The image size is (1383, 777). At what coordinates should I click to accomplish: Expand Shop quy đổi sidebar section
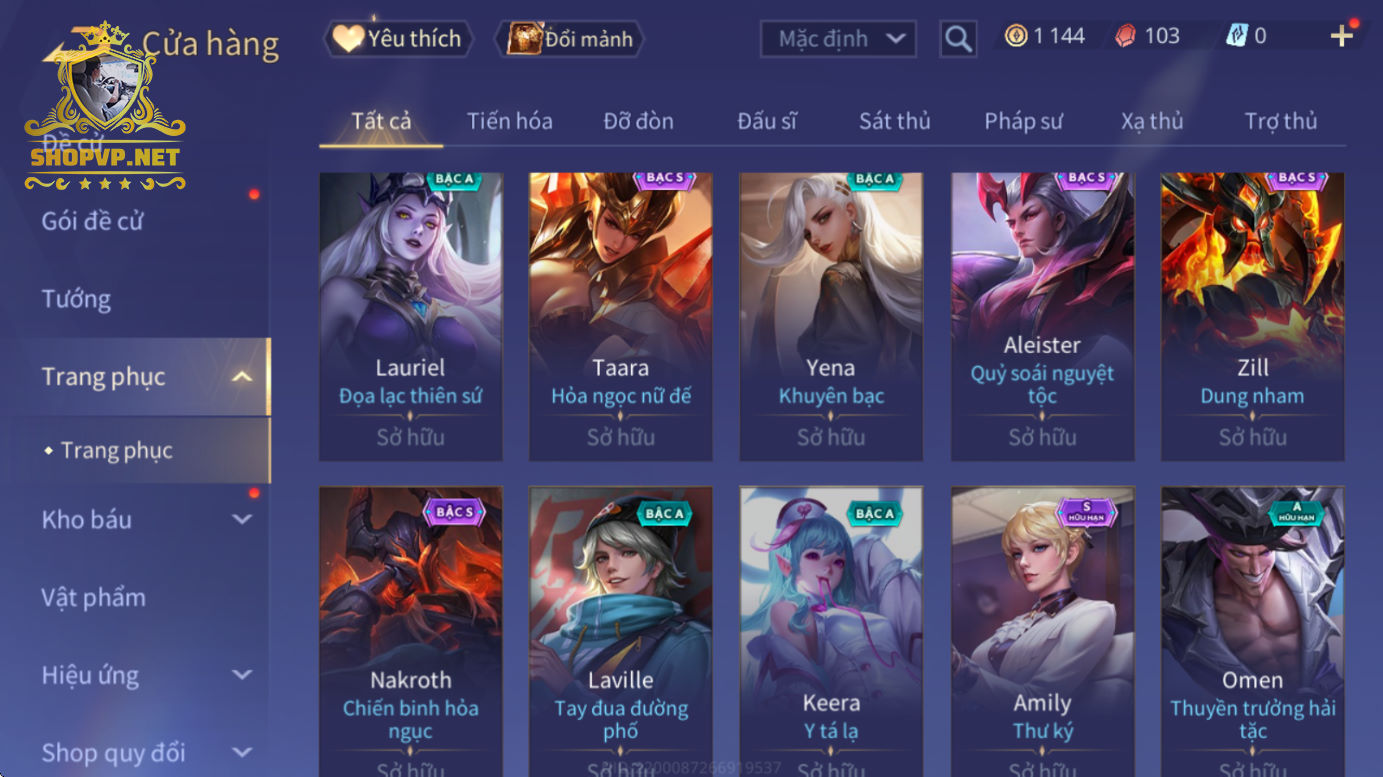coord(241,752)
